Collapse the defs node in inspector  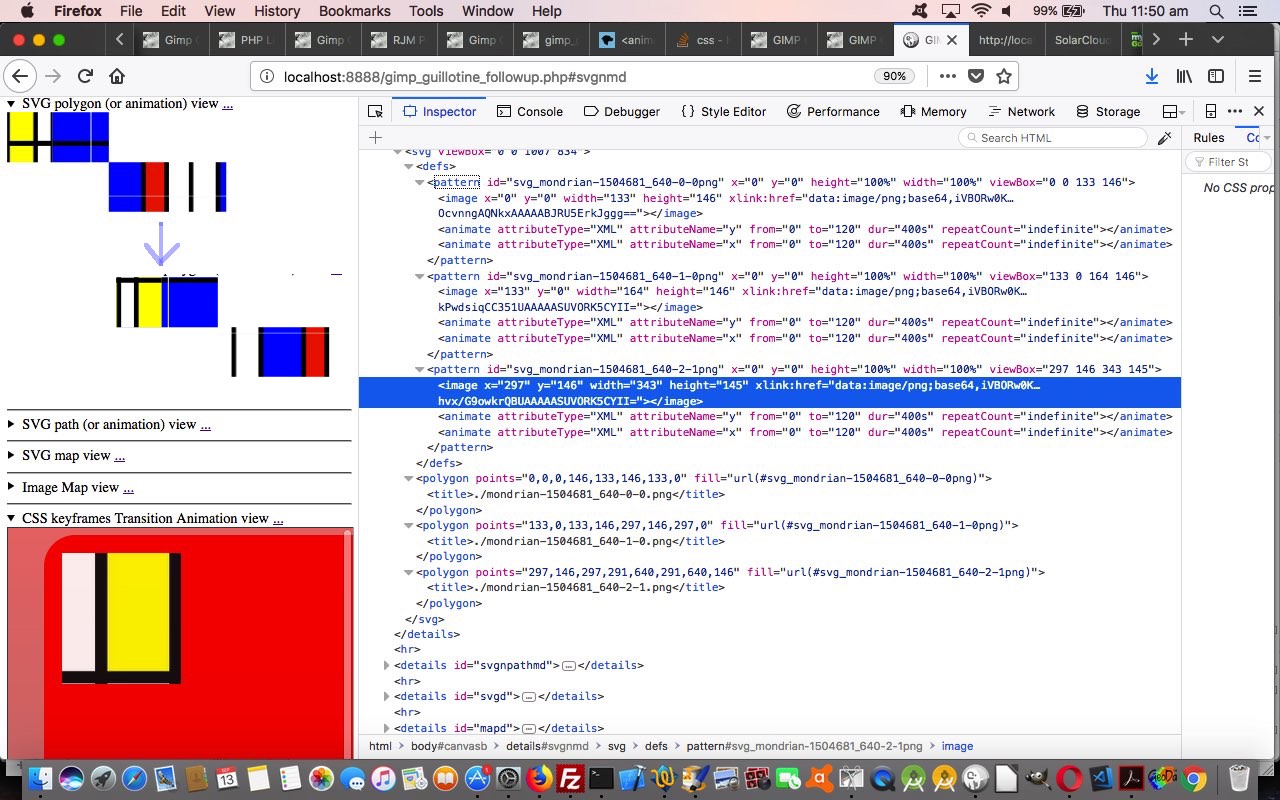coord(409,167)
